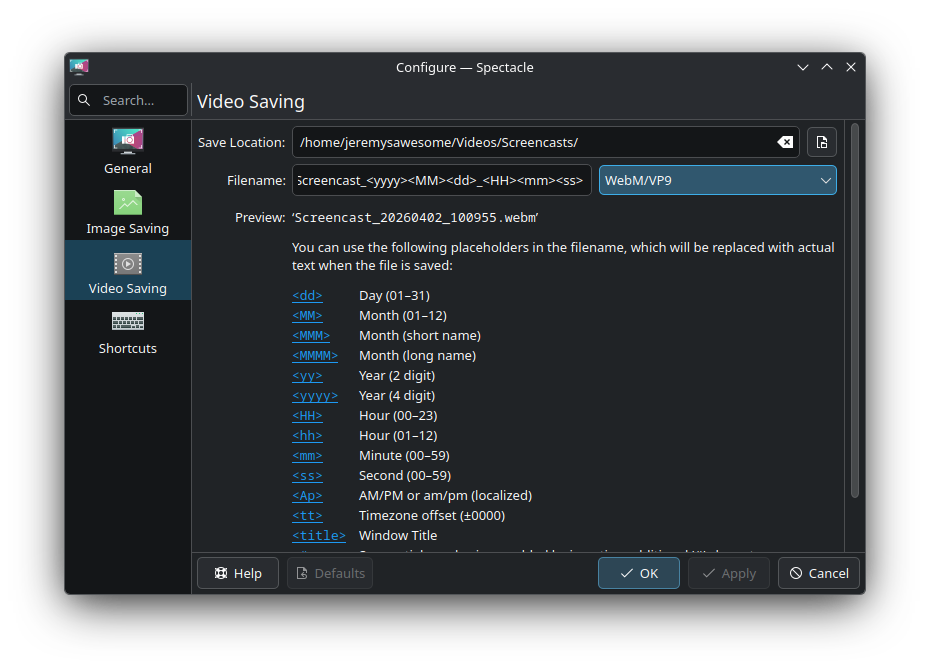
Task: Expand the WebM/VP9 format dropdown
Action: point(717,180)
